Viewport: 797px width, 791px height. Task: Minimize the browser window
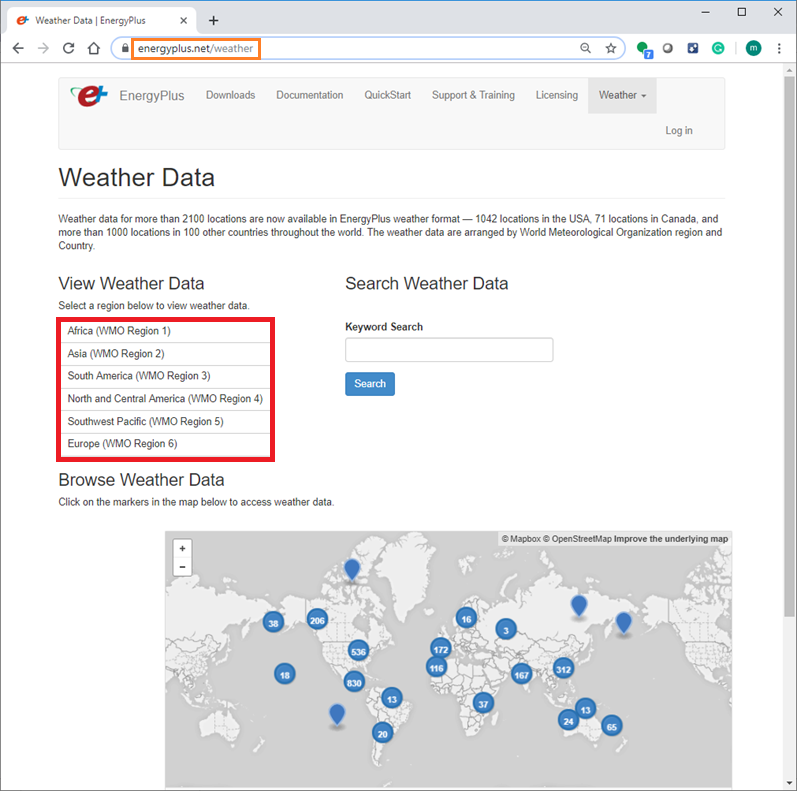[x=706, y=12]
